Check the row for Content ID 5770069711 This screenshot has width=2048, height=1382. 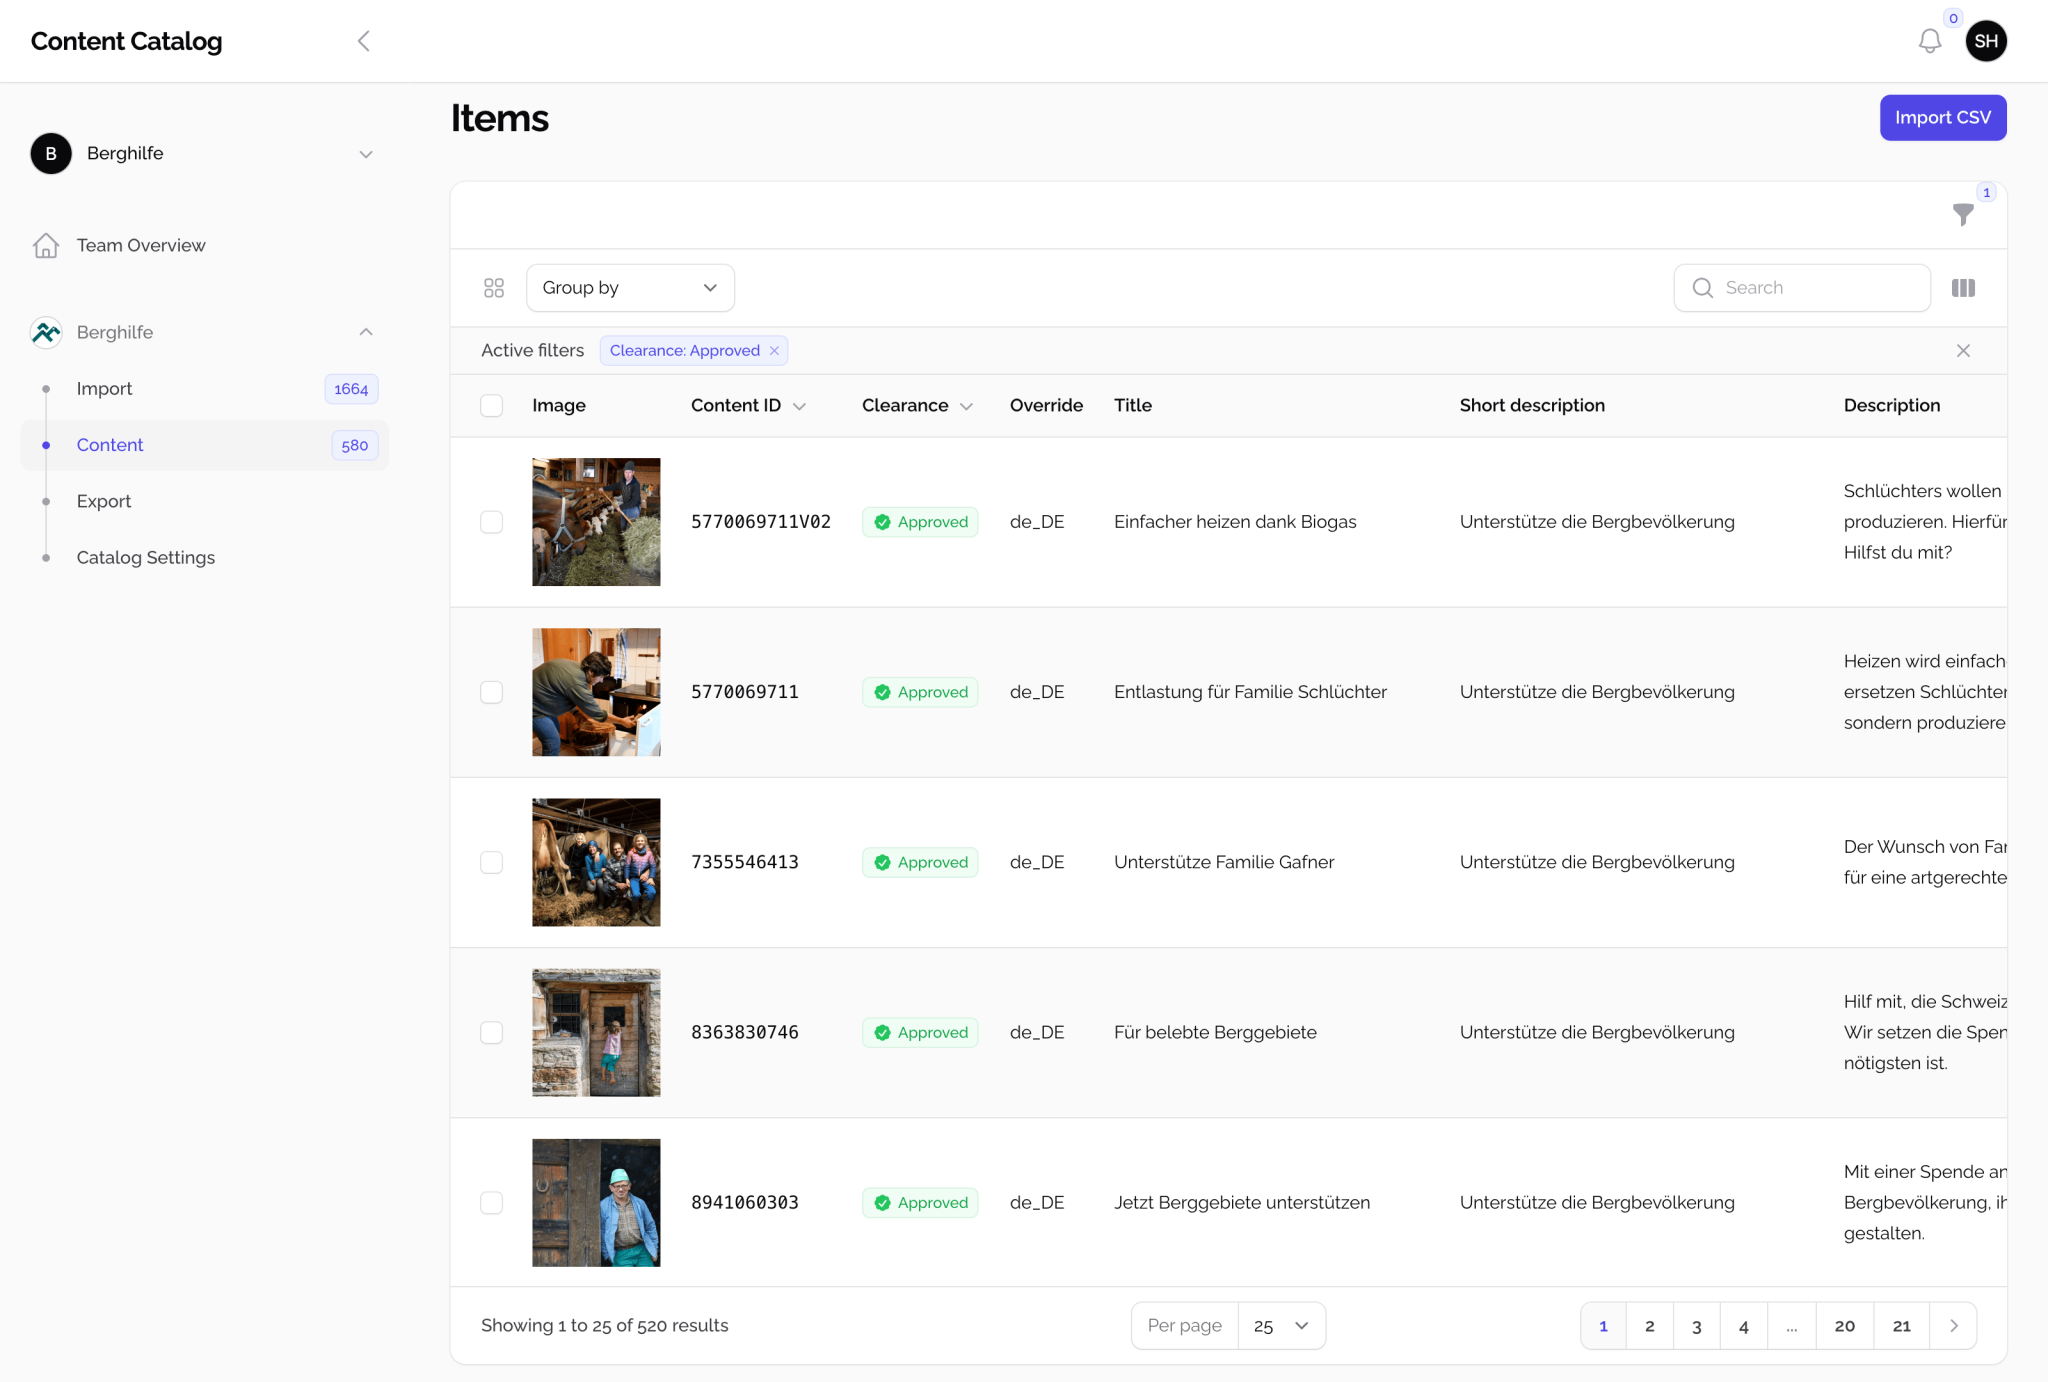pyautogui.click(x=491, y=691)
